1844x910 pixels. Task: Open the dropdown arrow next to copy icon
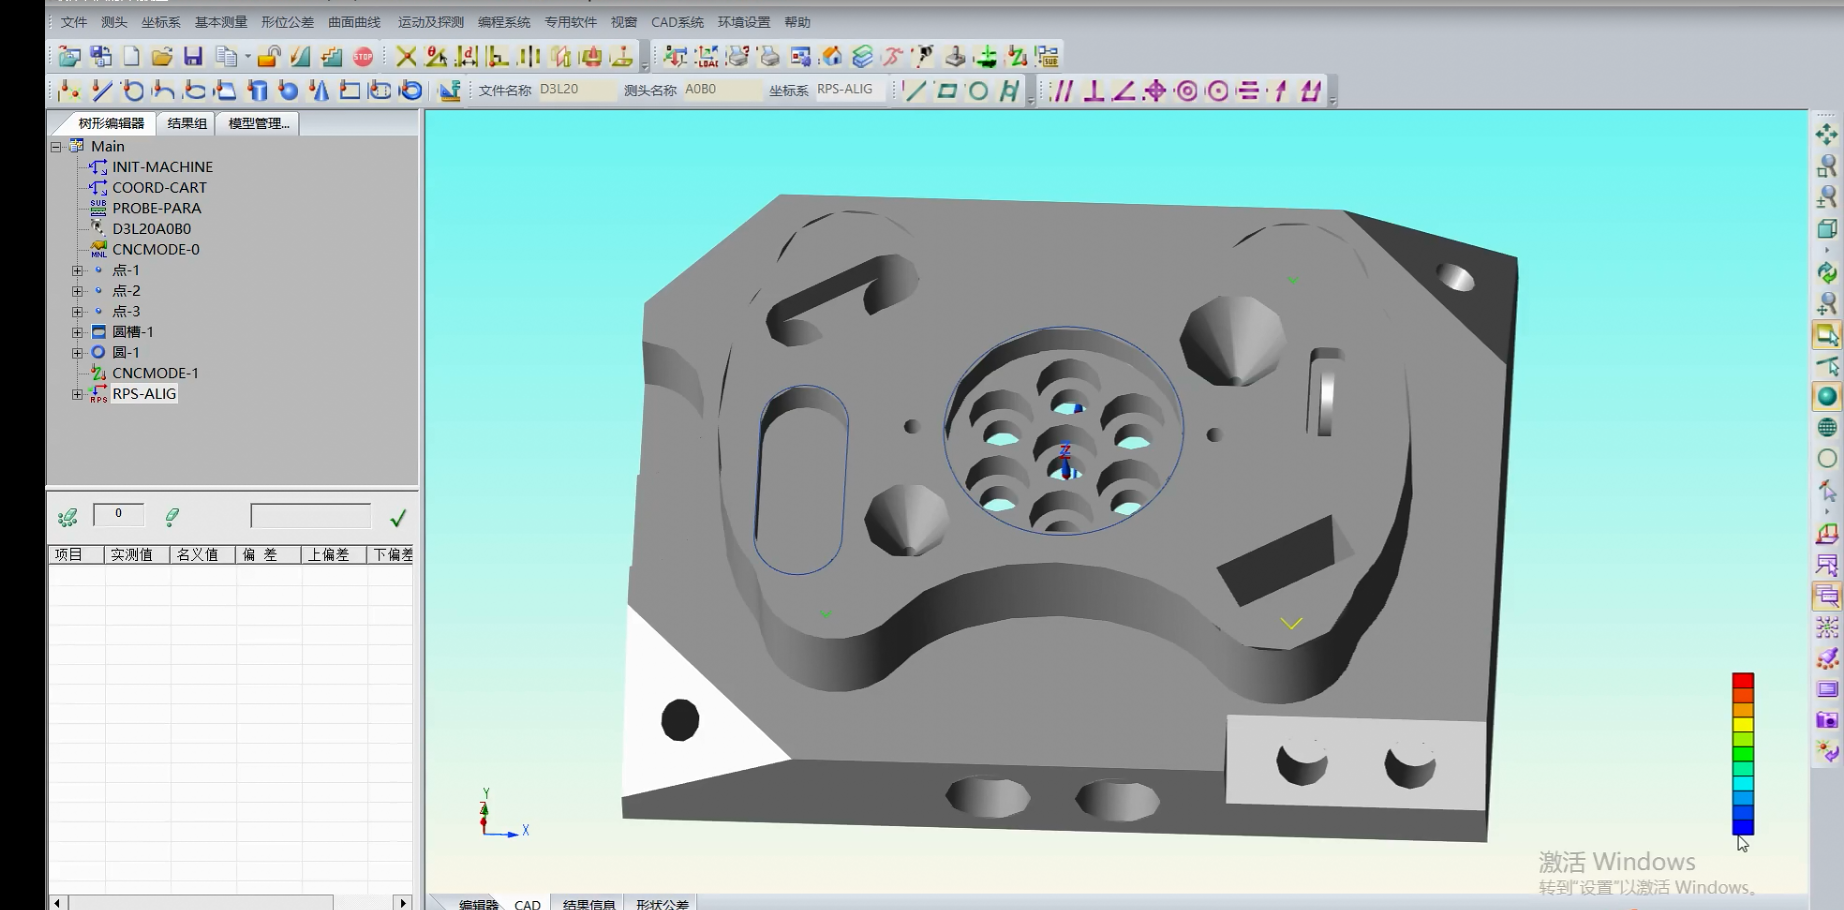[247, 57]
